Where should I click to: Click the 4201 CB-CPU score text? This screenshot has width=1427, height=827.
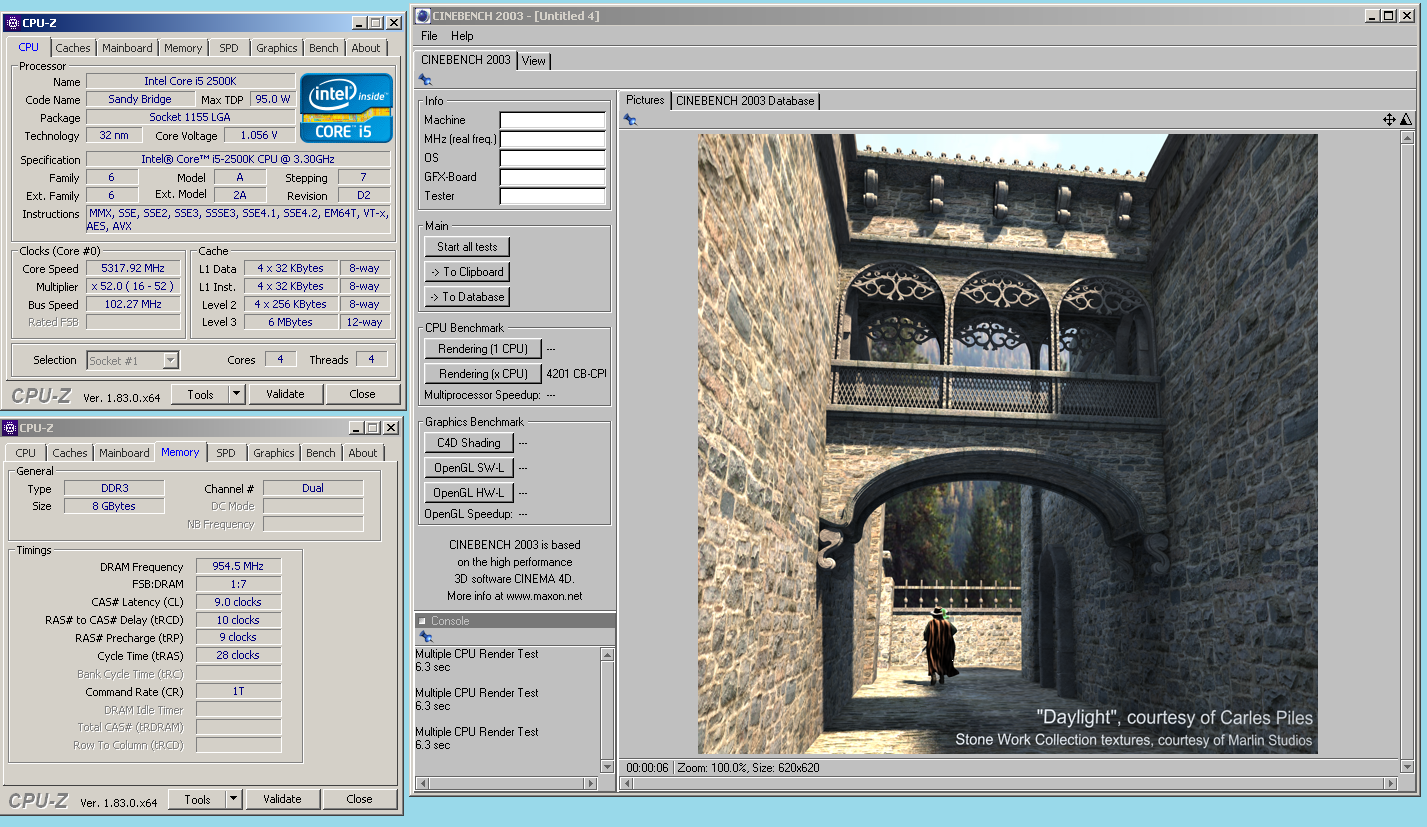(x=576, y=374)
